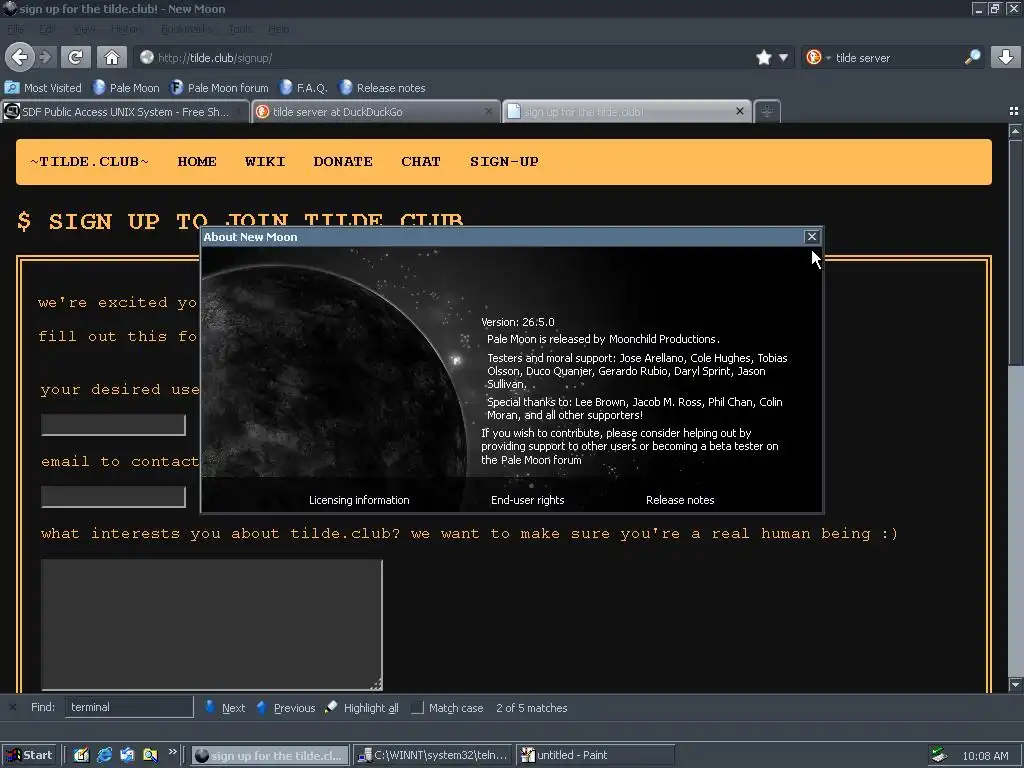Launch Outlook Express quick launch icon
Image resolution: width=1024 pixels, height=768 pixels.
[127, 755]
